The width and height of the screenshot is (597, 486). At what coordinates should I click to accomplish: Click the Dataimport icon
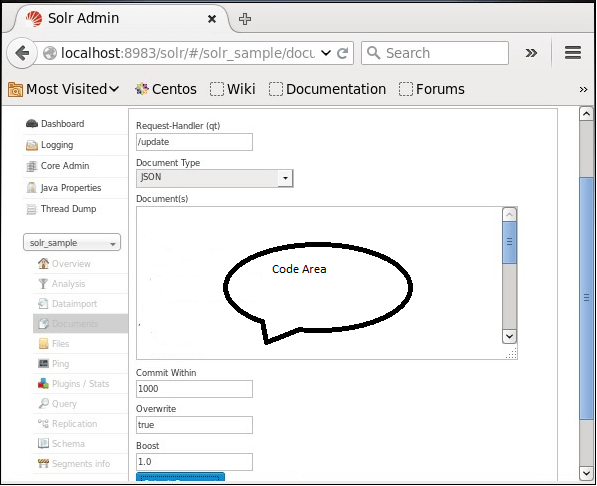coord(43,304)
